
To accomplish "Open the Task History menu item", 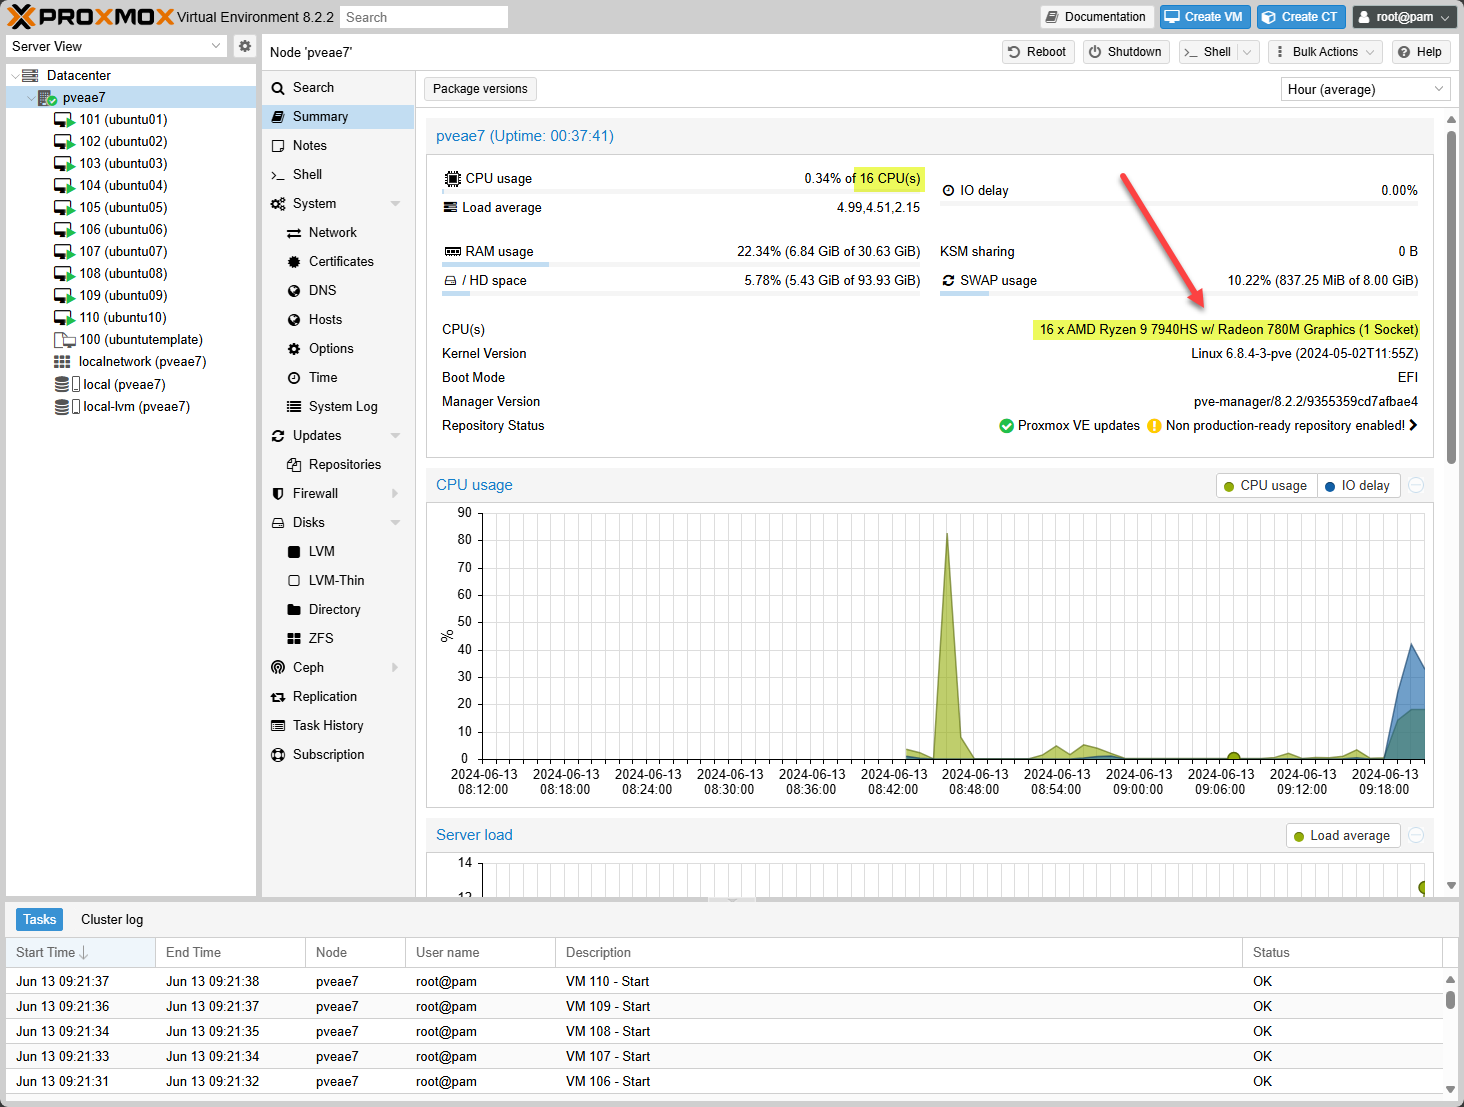I will click(338, 726).
